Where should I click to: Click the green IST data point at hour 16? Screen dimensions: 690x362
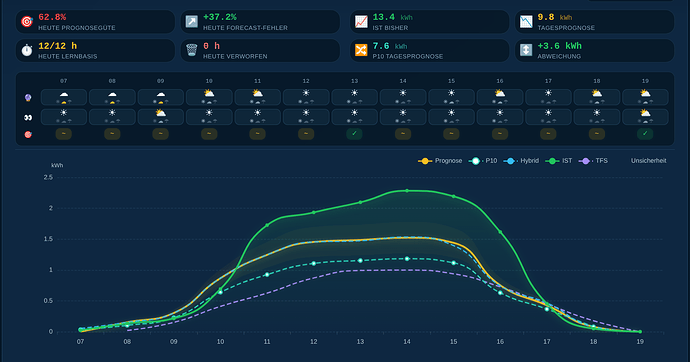click(500, 232)
